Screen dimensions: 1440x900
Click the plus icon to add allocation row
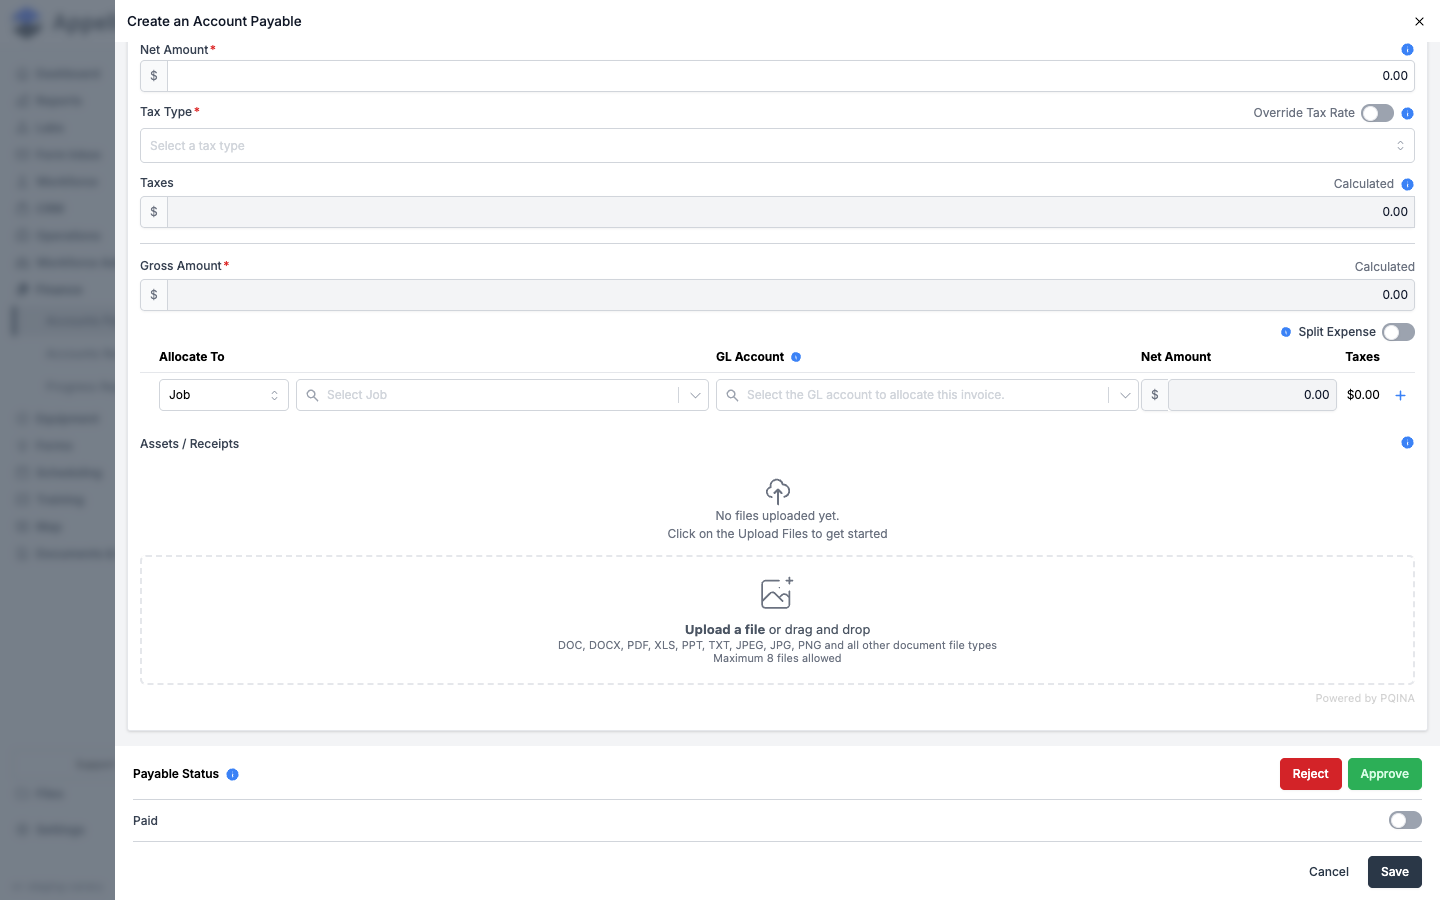tap(1400, 396)
